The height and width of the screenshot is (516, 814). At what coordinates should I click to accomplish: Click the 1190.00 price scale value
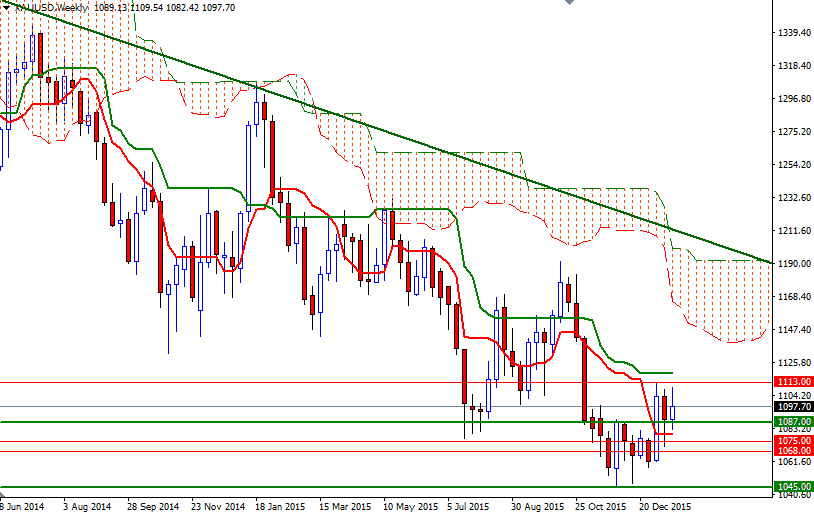point(794,264)
